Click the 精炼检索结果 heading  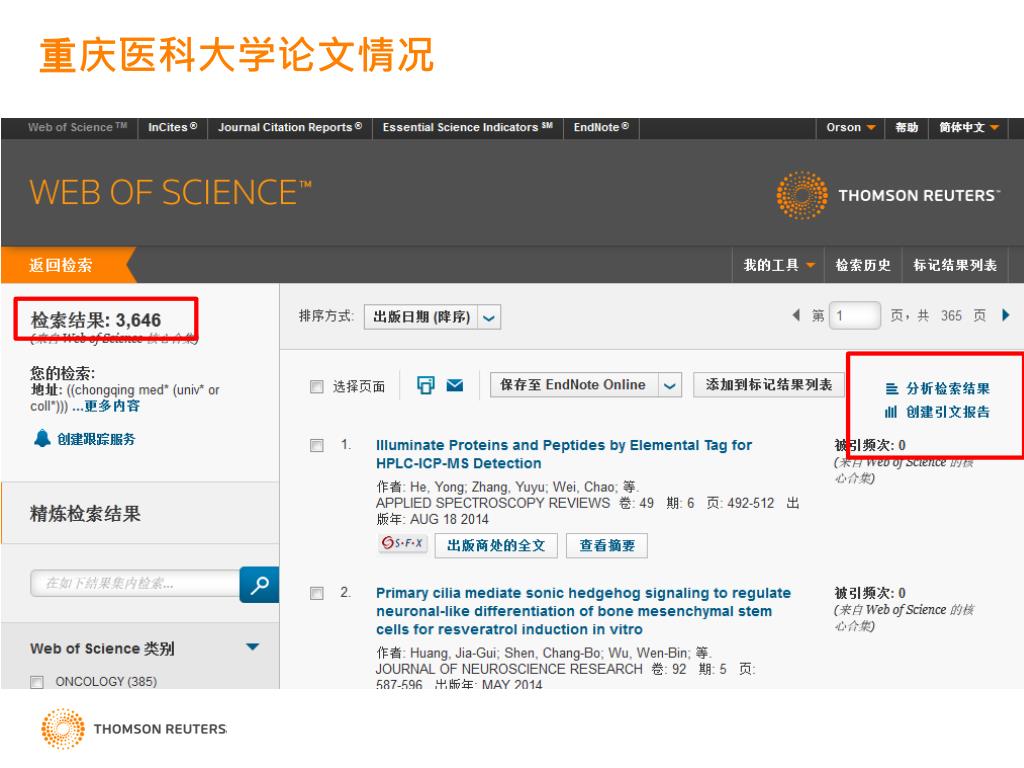[86, 513]
